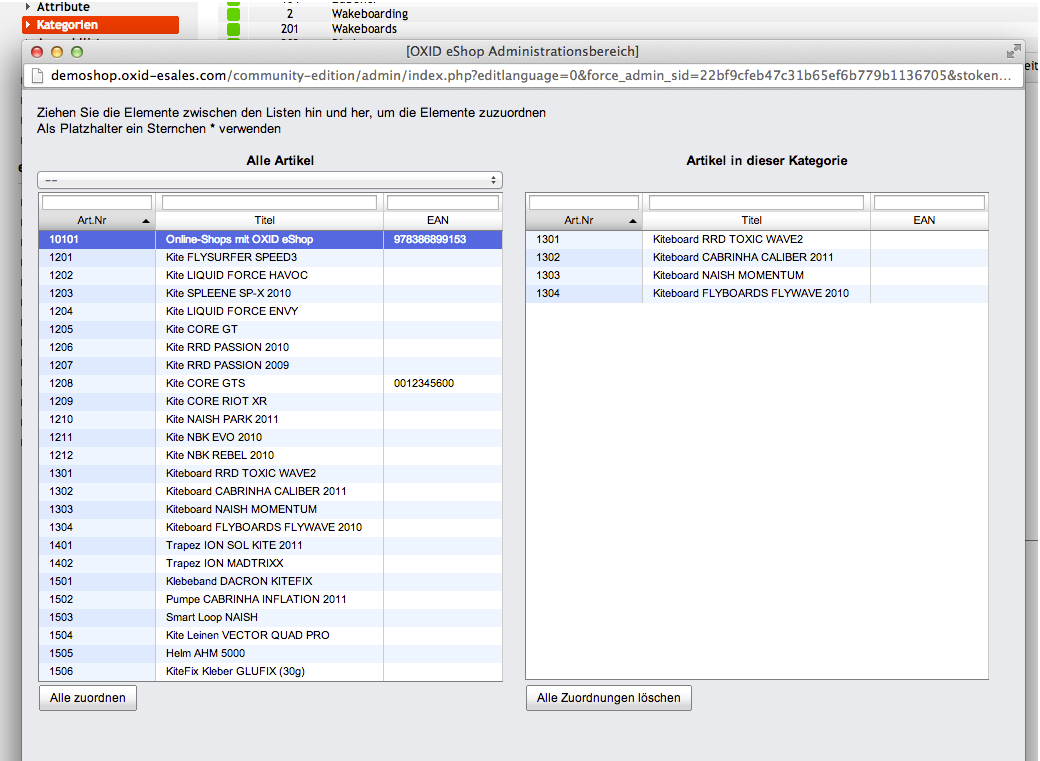Focus Art.Nr filter field in Alle Artikel list

pyautogui.click(x=97, y=203)
